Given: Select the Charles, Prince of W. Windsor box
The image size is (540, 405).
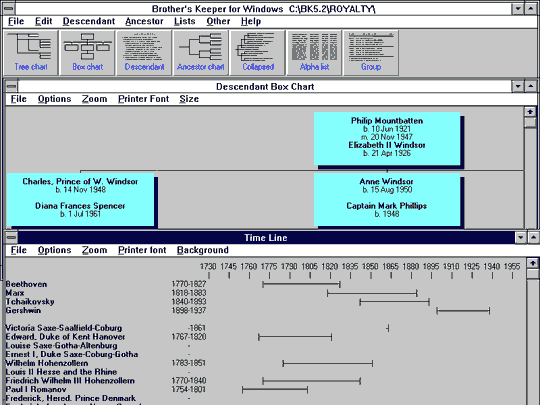Looking at the screenshot, I should [x=80, y=199].
